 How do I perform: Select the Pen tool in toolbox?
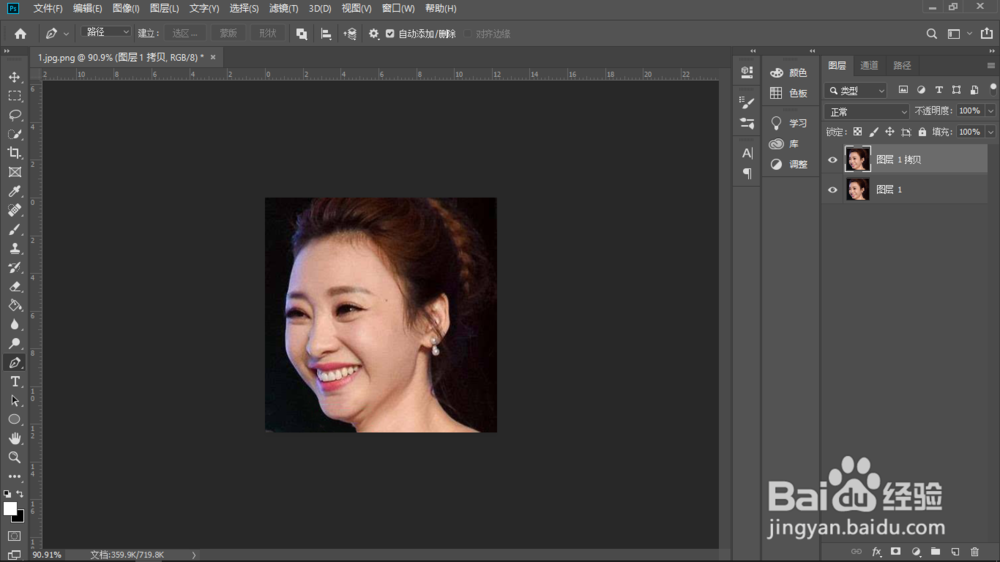[x=14, y=362]
